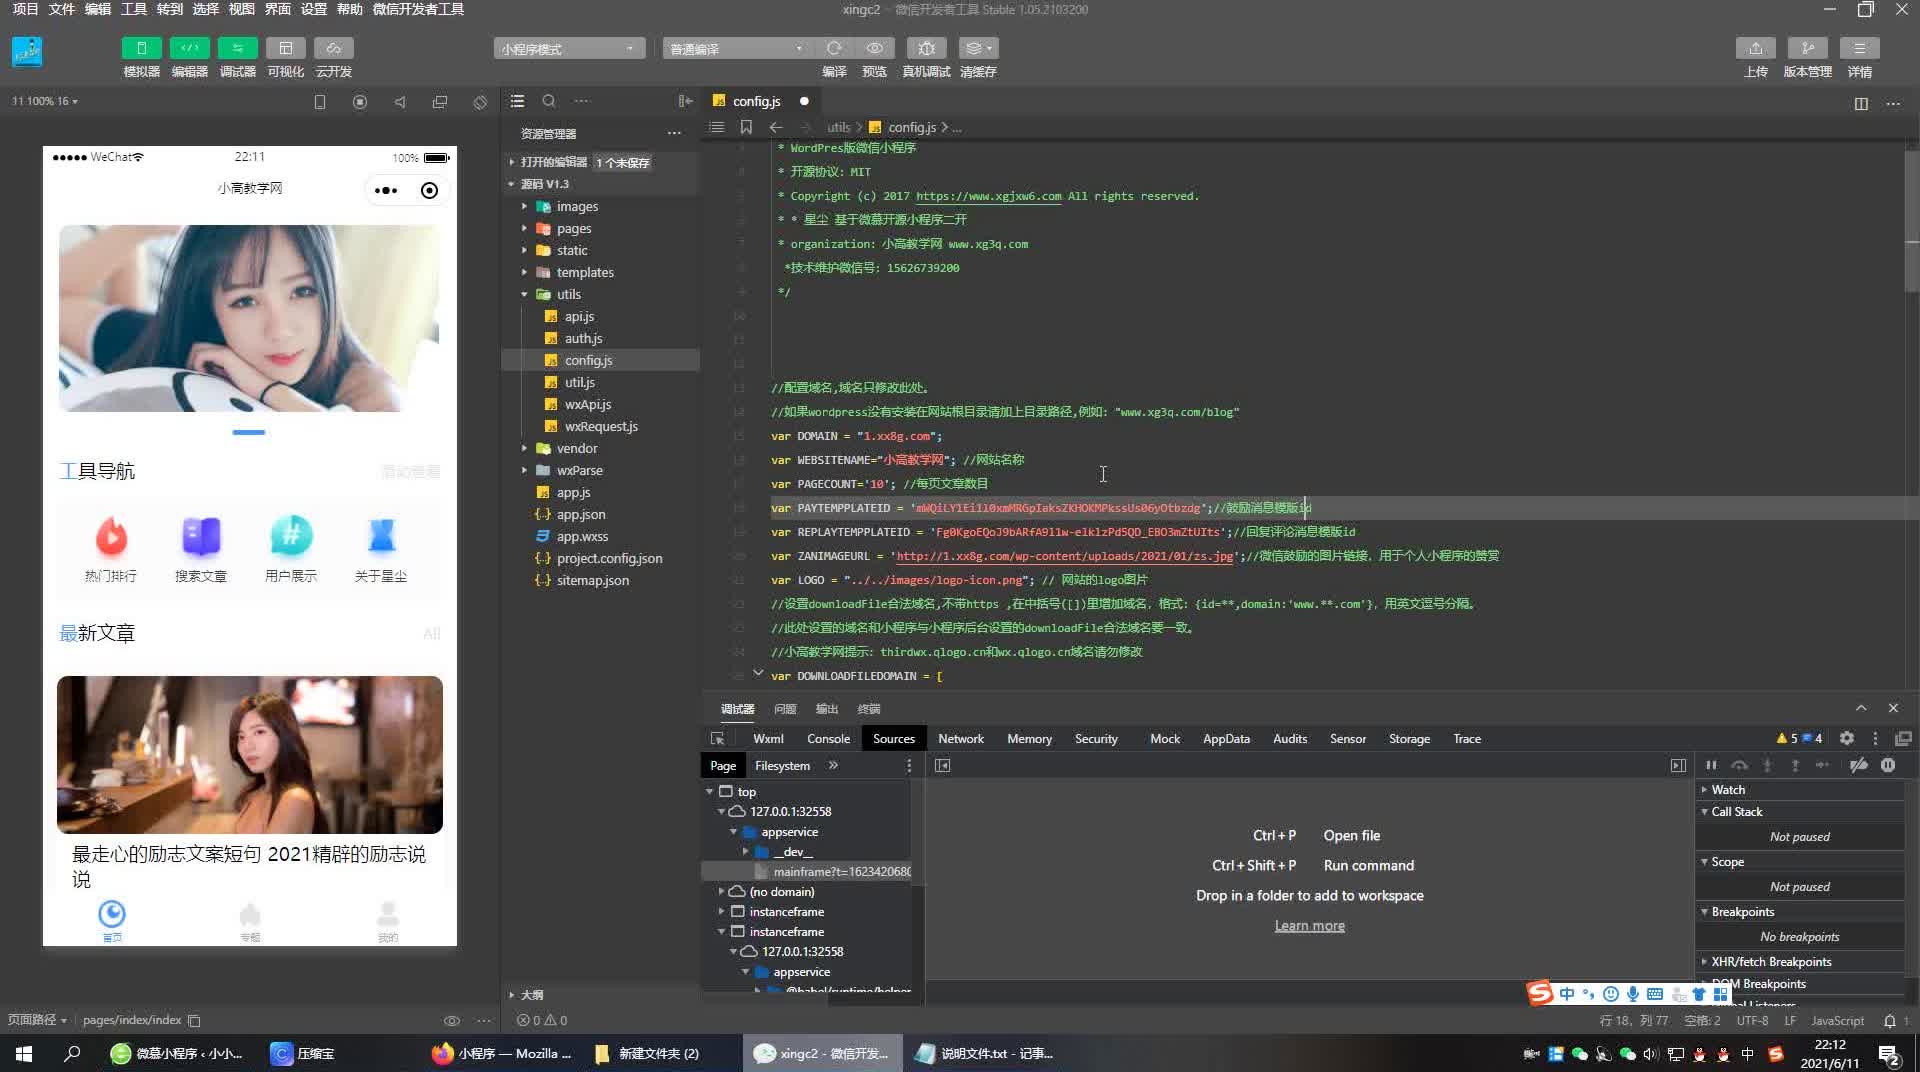Screen dimensions: 1920x1072
Task: Open wxRequest.js file
Action: (600, 426)
